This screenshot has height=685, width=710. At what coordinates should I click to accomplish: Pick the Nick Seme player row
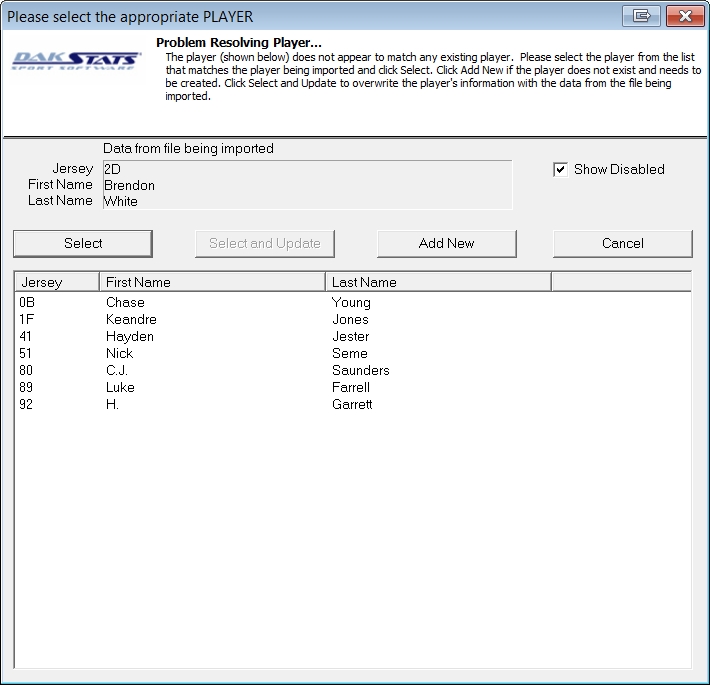(119, 353)
